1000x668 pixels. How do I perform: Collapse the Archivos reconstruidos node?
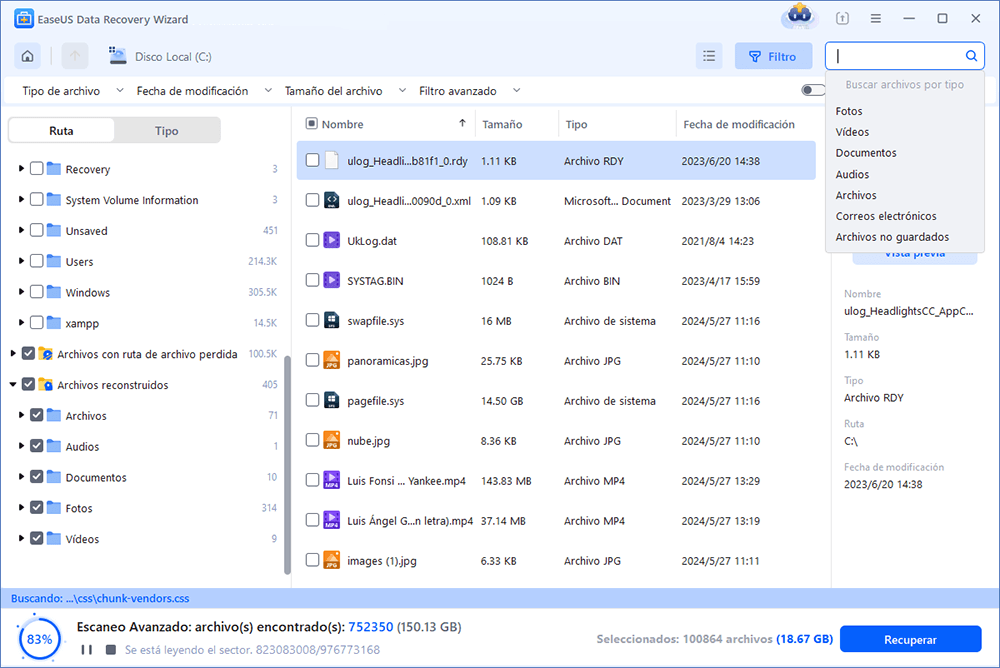[x=13, y=384]
